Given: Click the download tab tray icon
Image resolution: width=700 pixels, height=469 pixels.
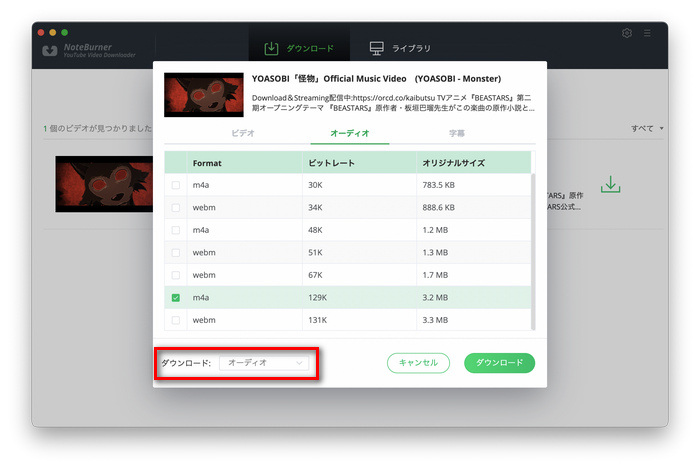Looking at the screenshot, I should (x=271, y=48).
